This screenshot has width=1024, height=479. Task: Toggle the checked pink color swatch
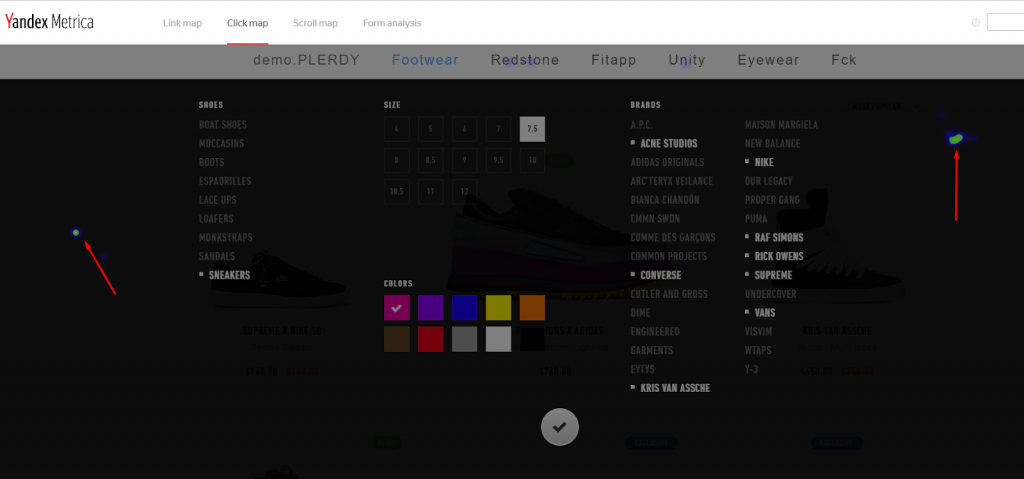[396, 308]
